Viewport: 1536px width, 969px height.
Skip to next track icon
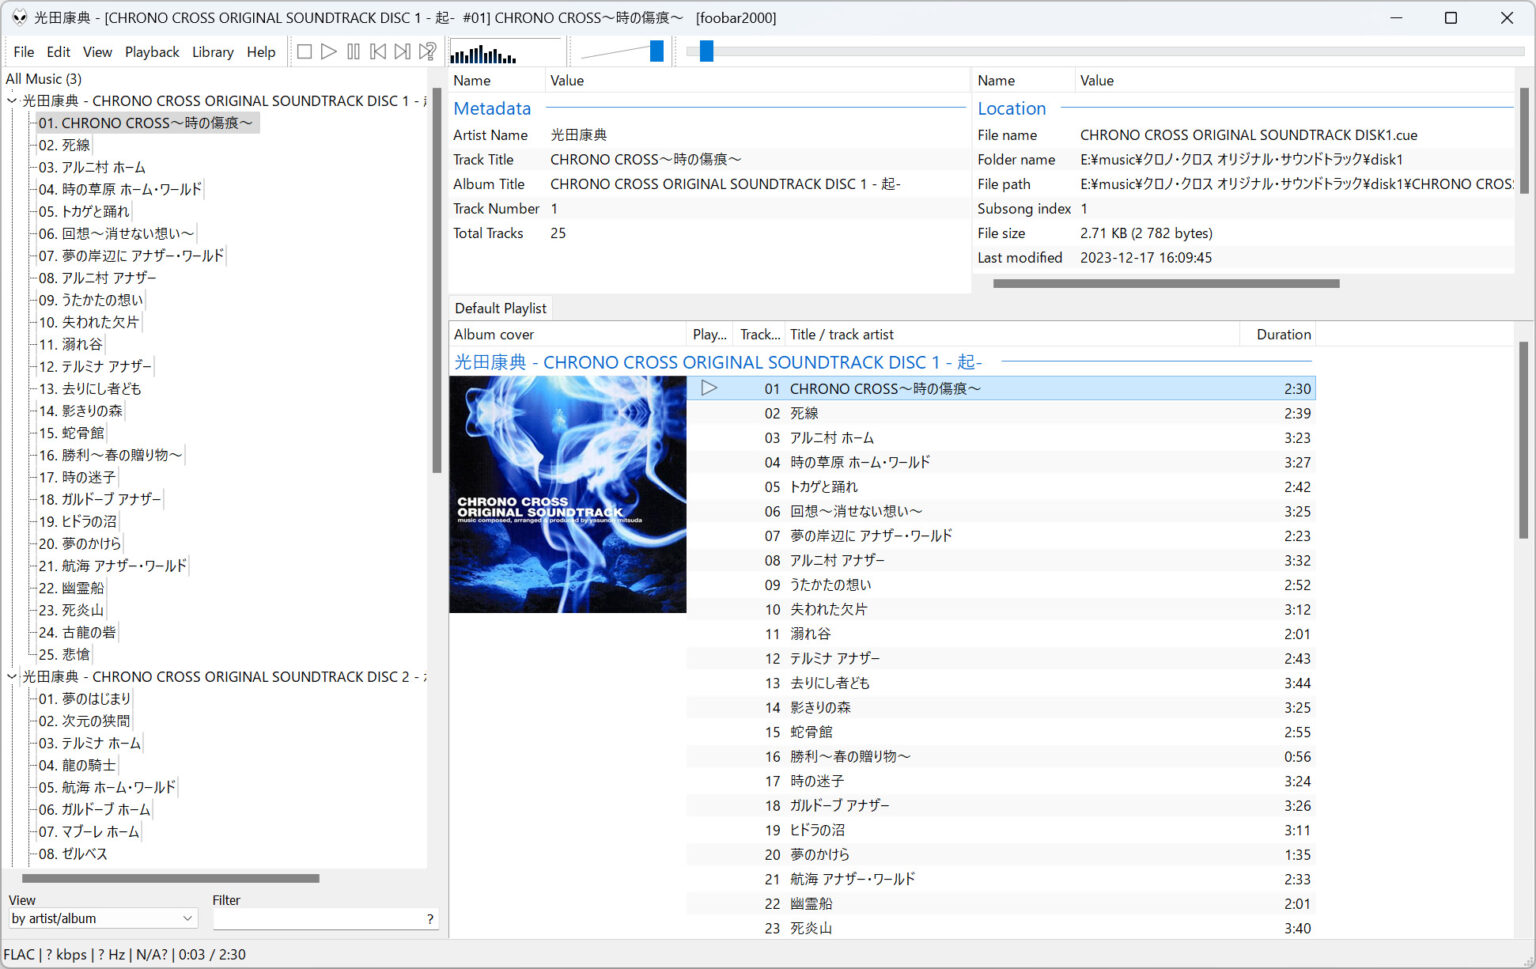click(x=402, y=51)
